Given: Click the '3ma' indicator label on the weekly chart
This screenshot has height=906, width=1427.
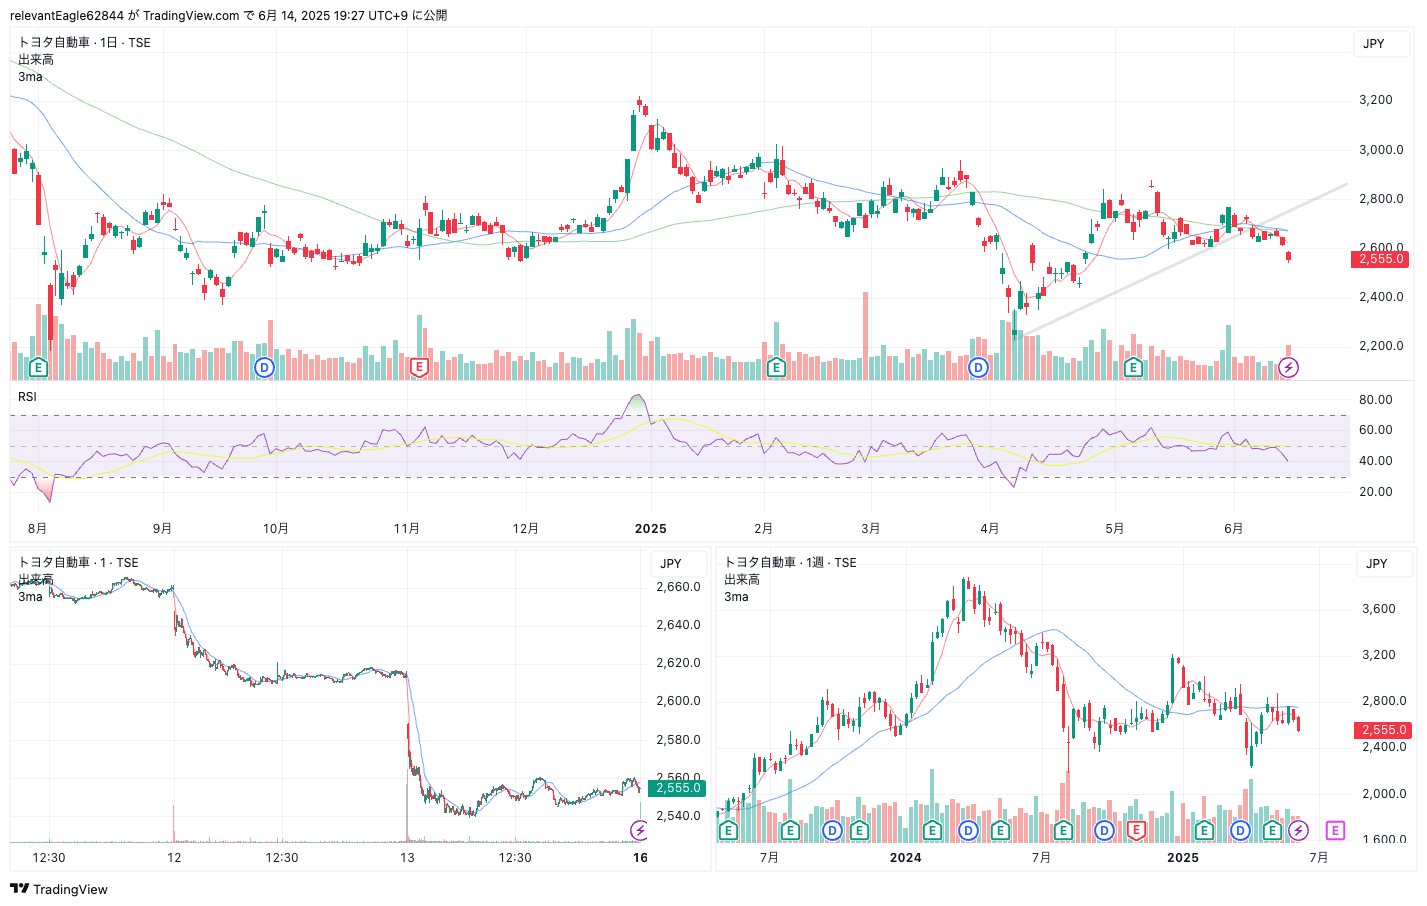Looking at the screenshot, I should (x=736, y=596).
